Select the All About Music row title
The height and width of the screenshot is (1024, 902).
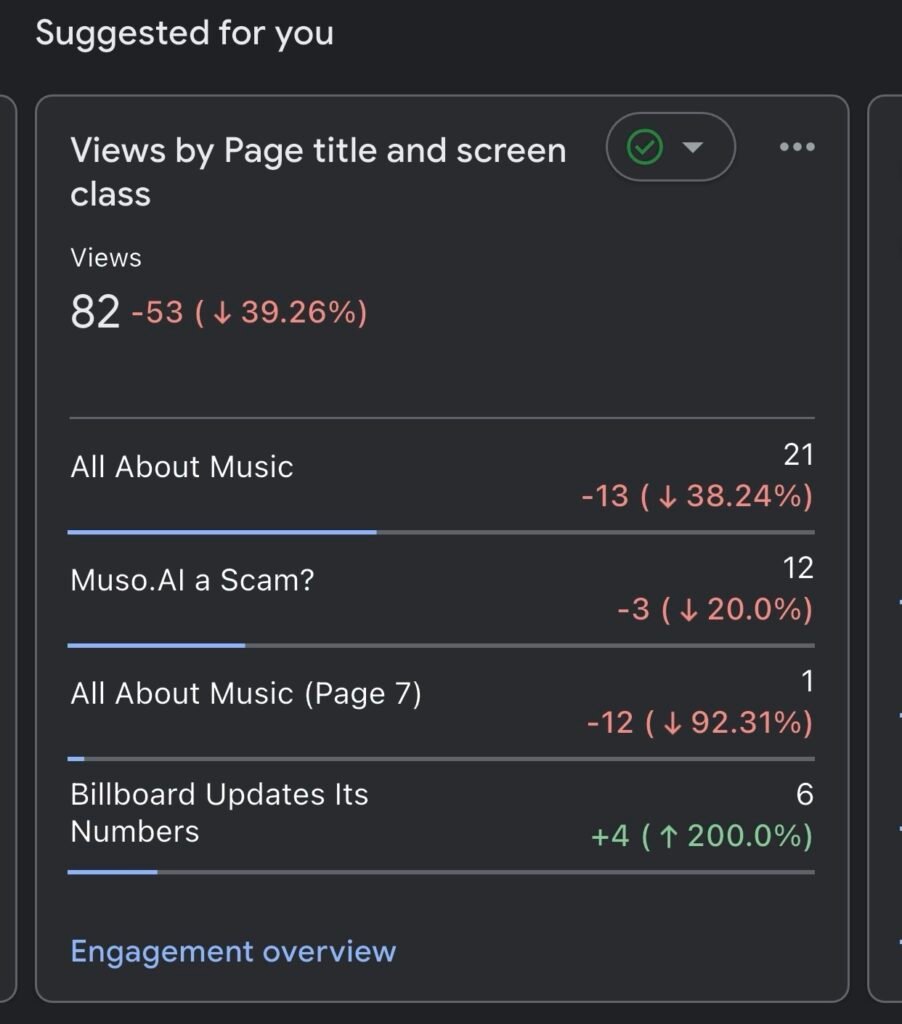tap(182, 467)
